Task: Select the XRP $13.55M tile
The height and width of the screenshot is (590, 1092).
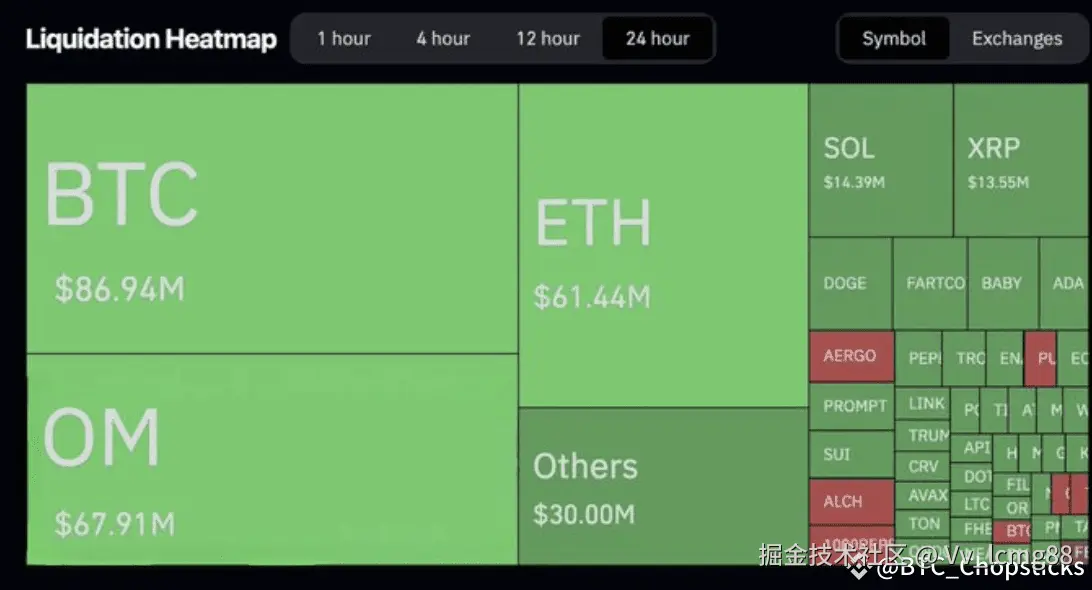Action: coord(1021,160)
